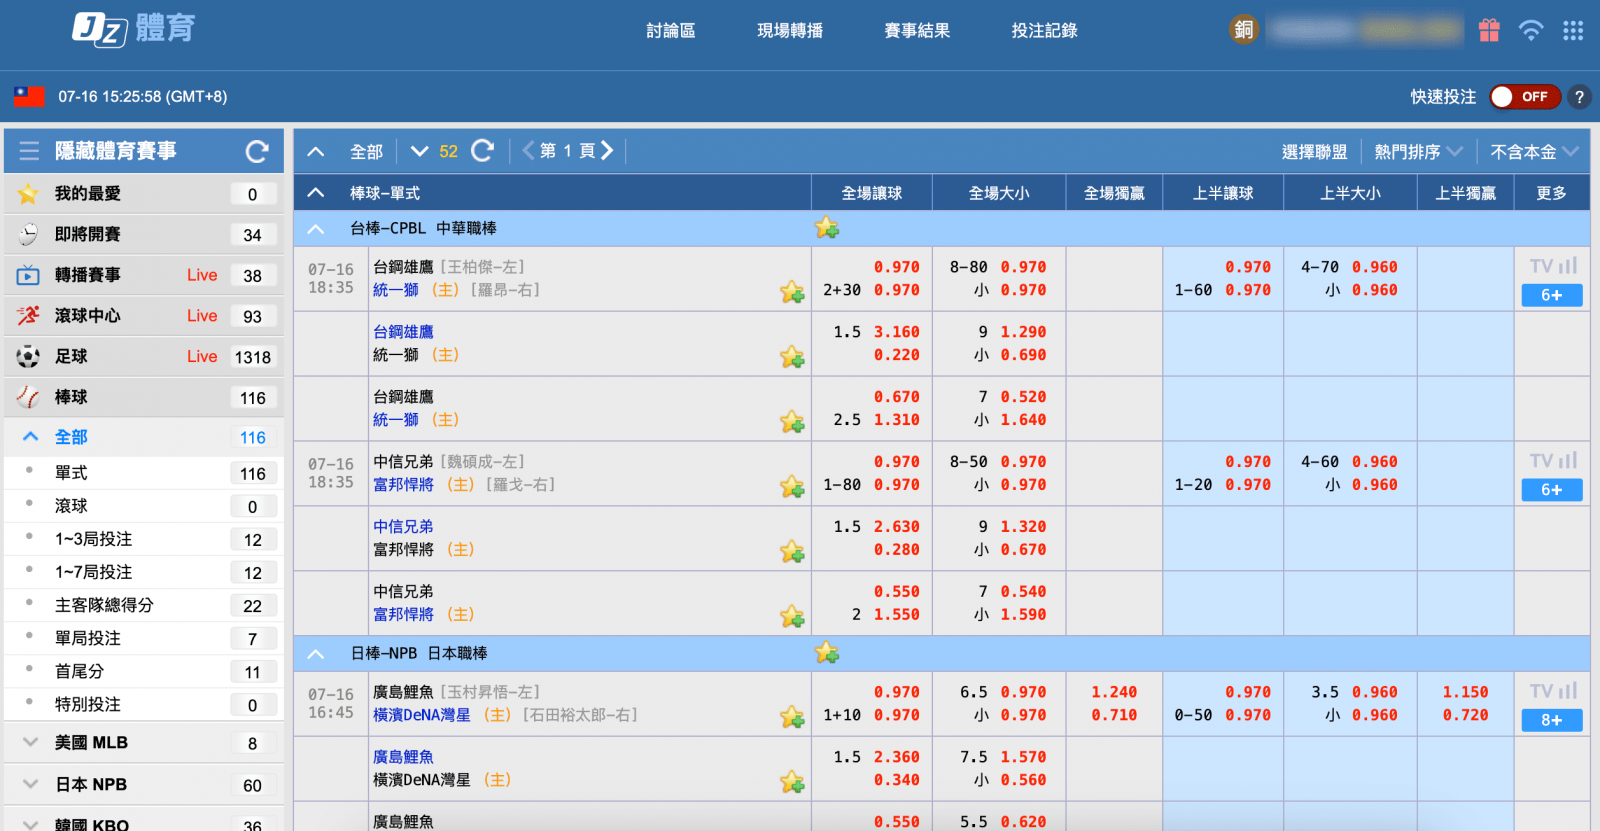Open 現場轉播 live broadcast menu
Viewport: 1600px width, 831px height.
pos(790,31)
